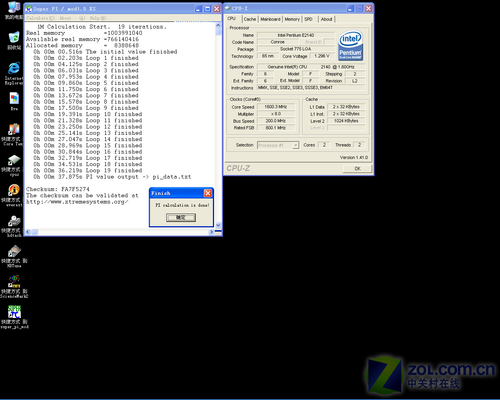The width and height of the screenshot is (500, 400).
Task: Open the Help menu in Super PI
Action: click(x=98, y=18)
